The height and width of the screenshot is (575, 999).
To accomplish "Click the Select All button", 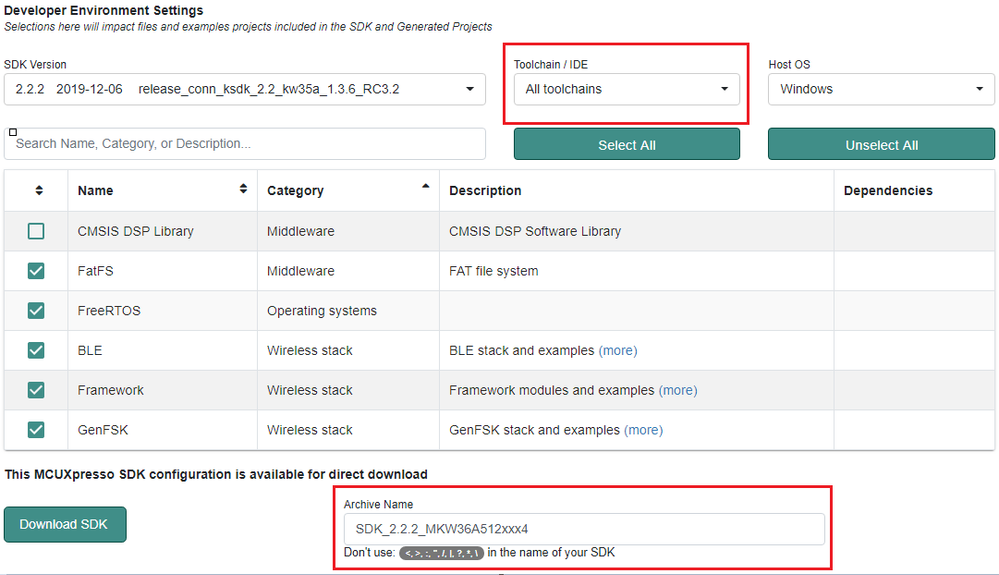I will click(x=627, y=145).
